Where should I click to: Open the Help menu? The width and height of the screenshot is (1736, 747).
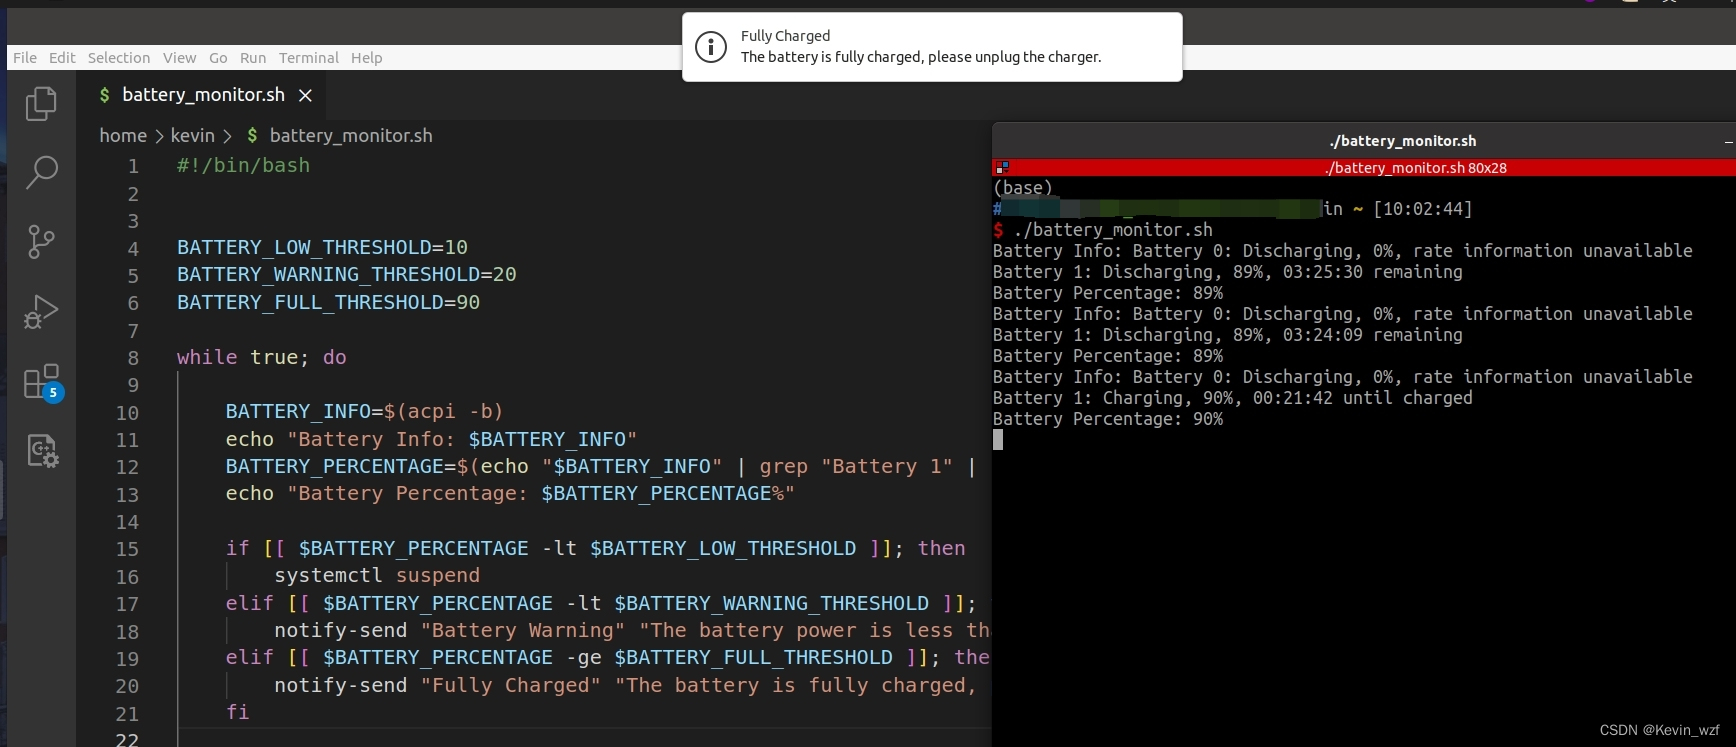[367, 58]
